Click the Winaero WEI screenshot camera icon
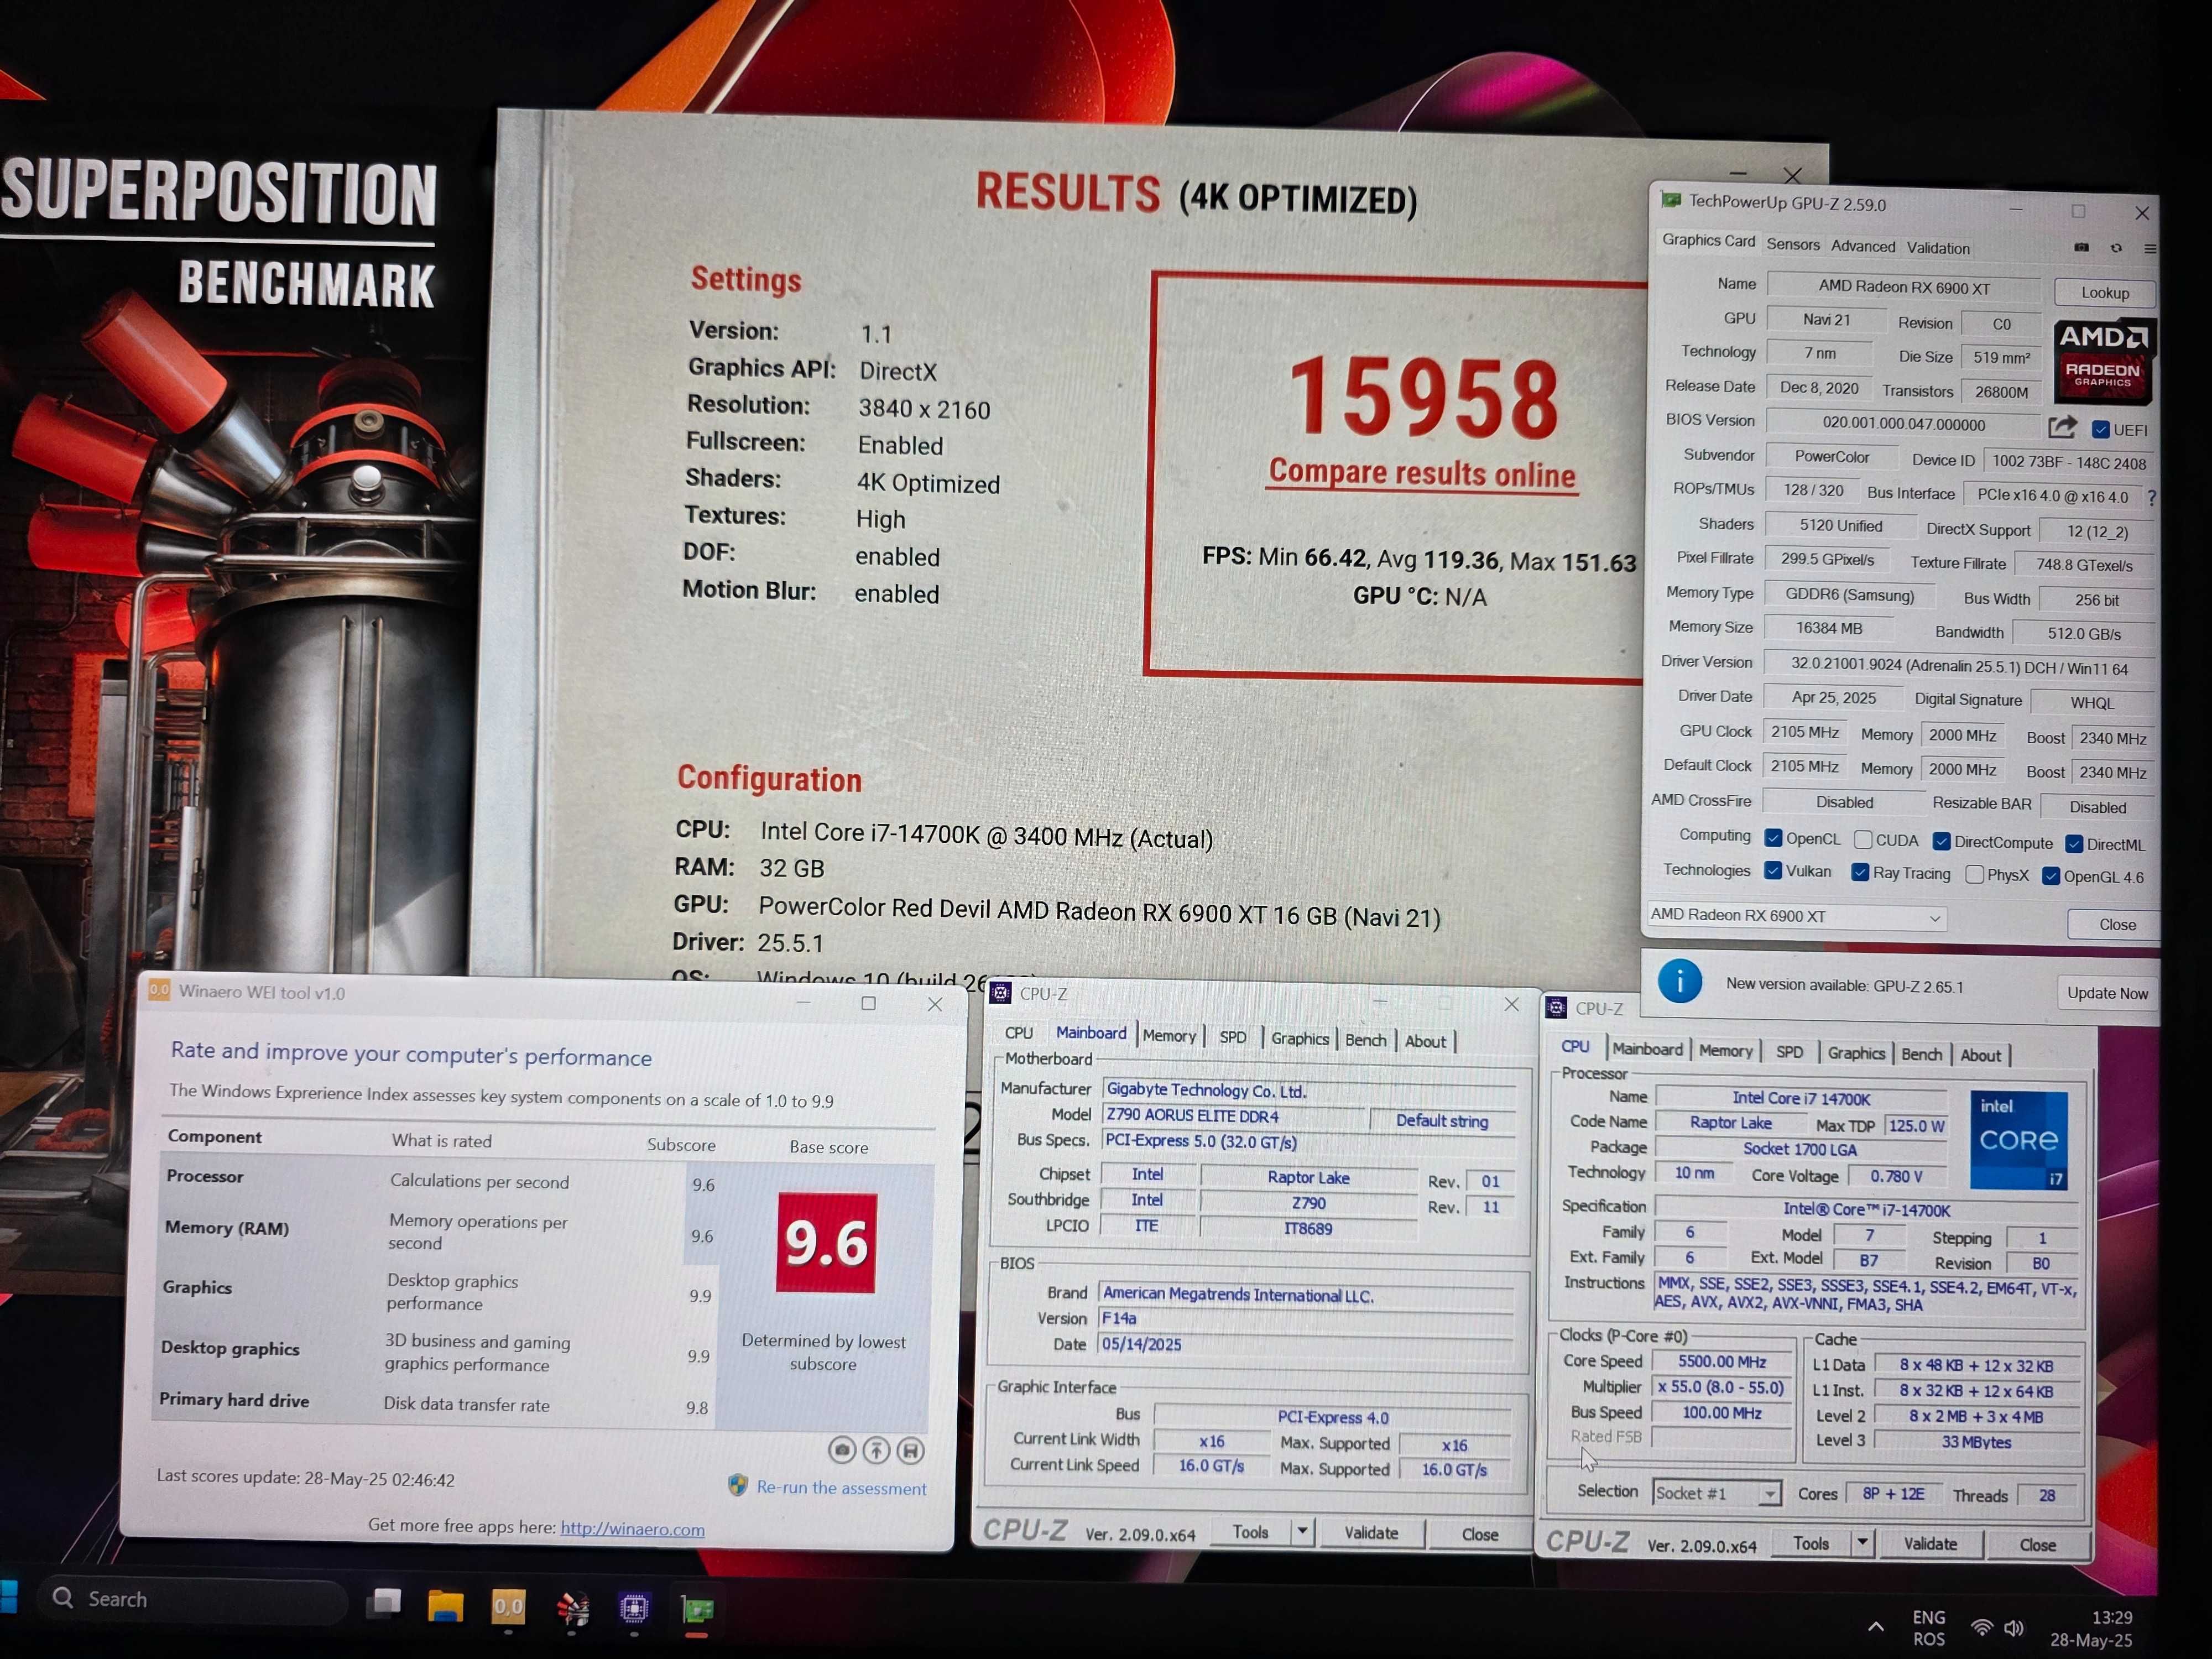Screen dimensions: 2212x1659 click(842, 1449)
